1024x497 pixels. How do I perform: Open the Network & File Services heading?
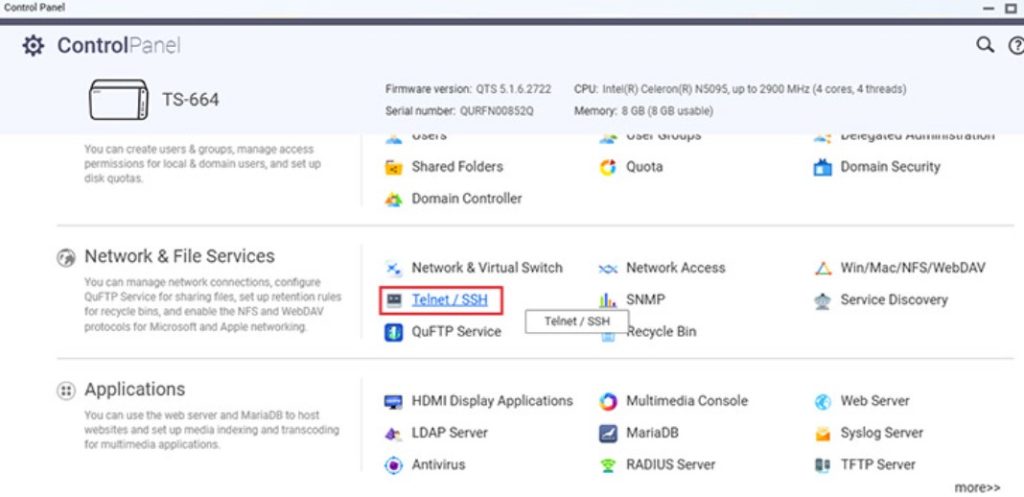[180, 257]
